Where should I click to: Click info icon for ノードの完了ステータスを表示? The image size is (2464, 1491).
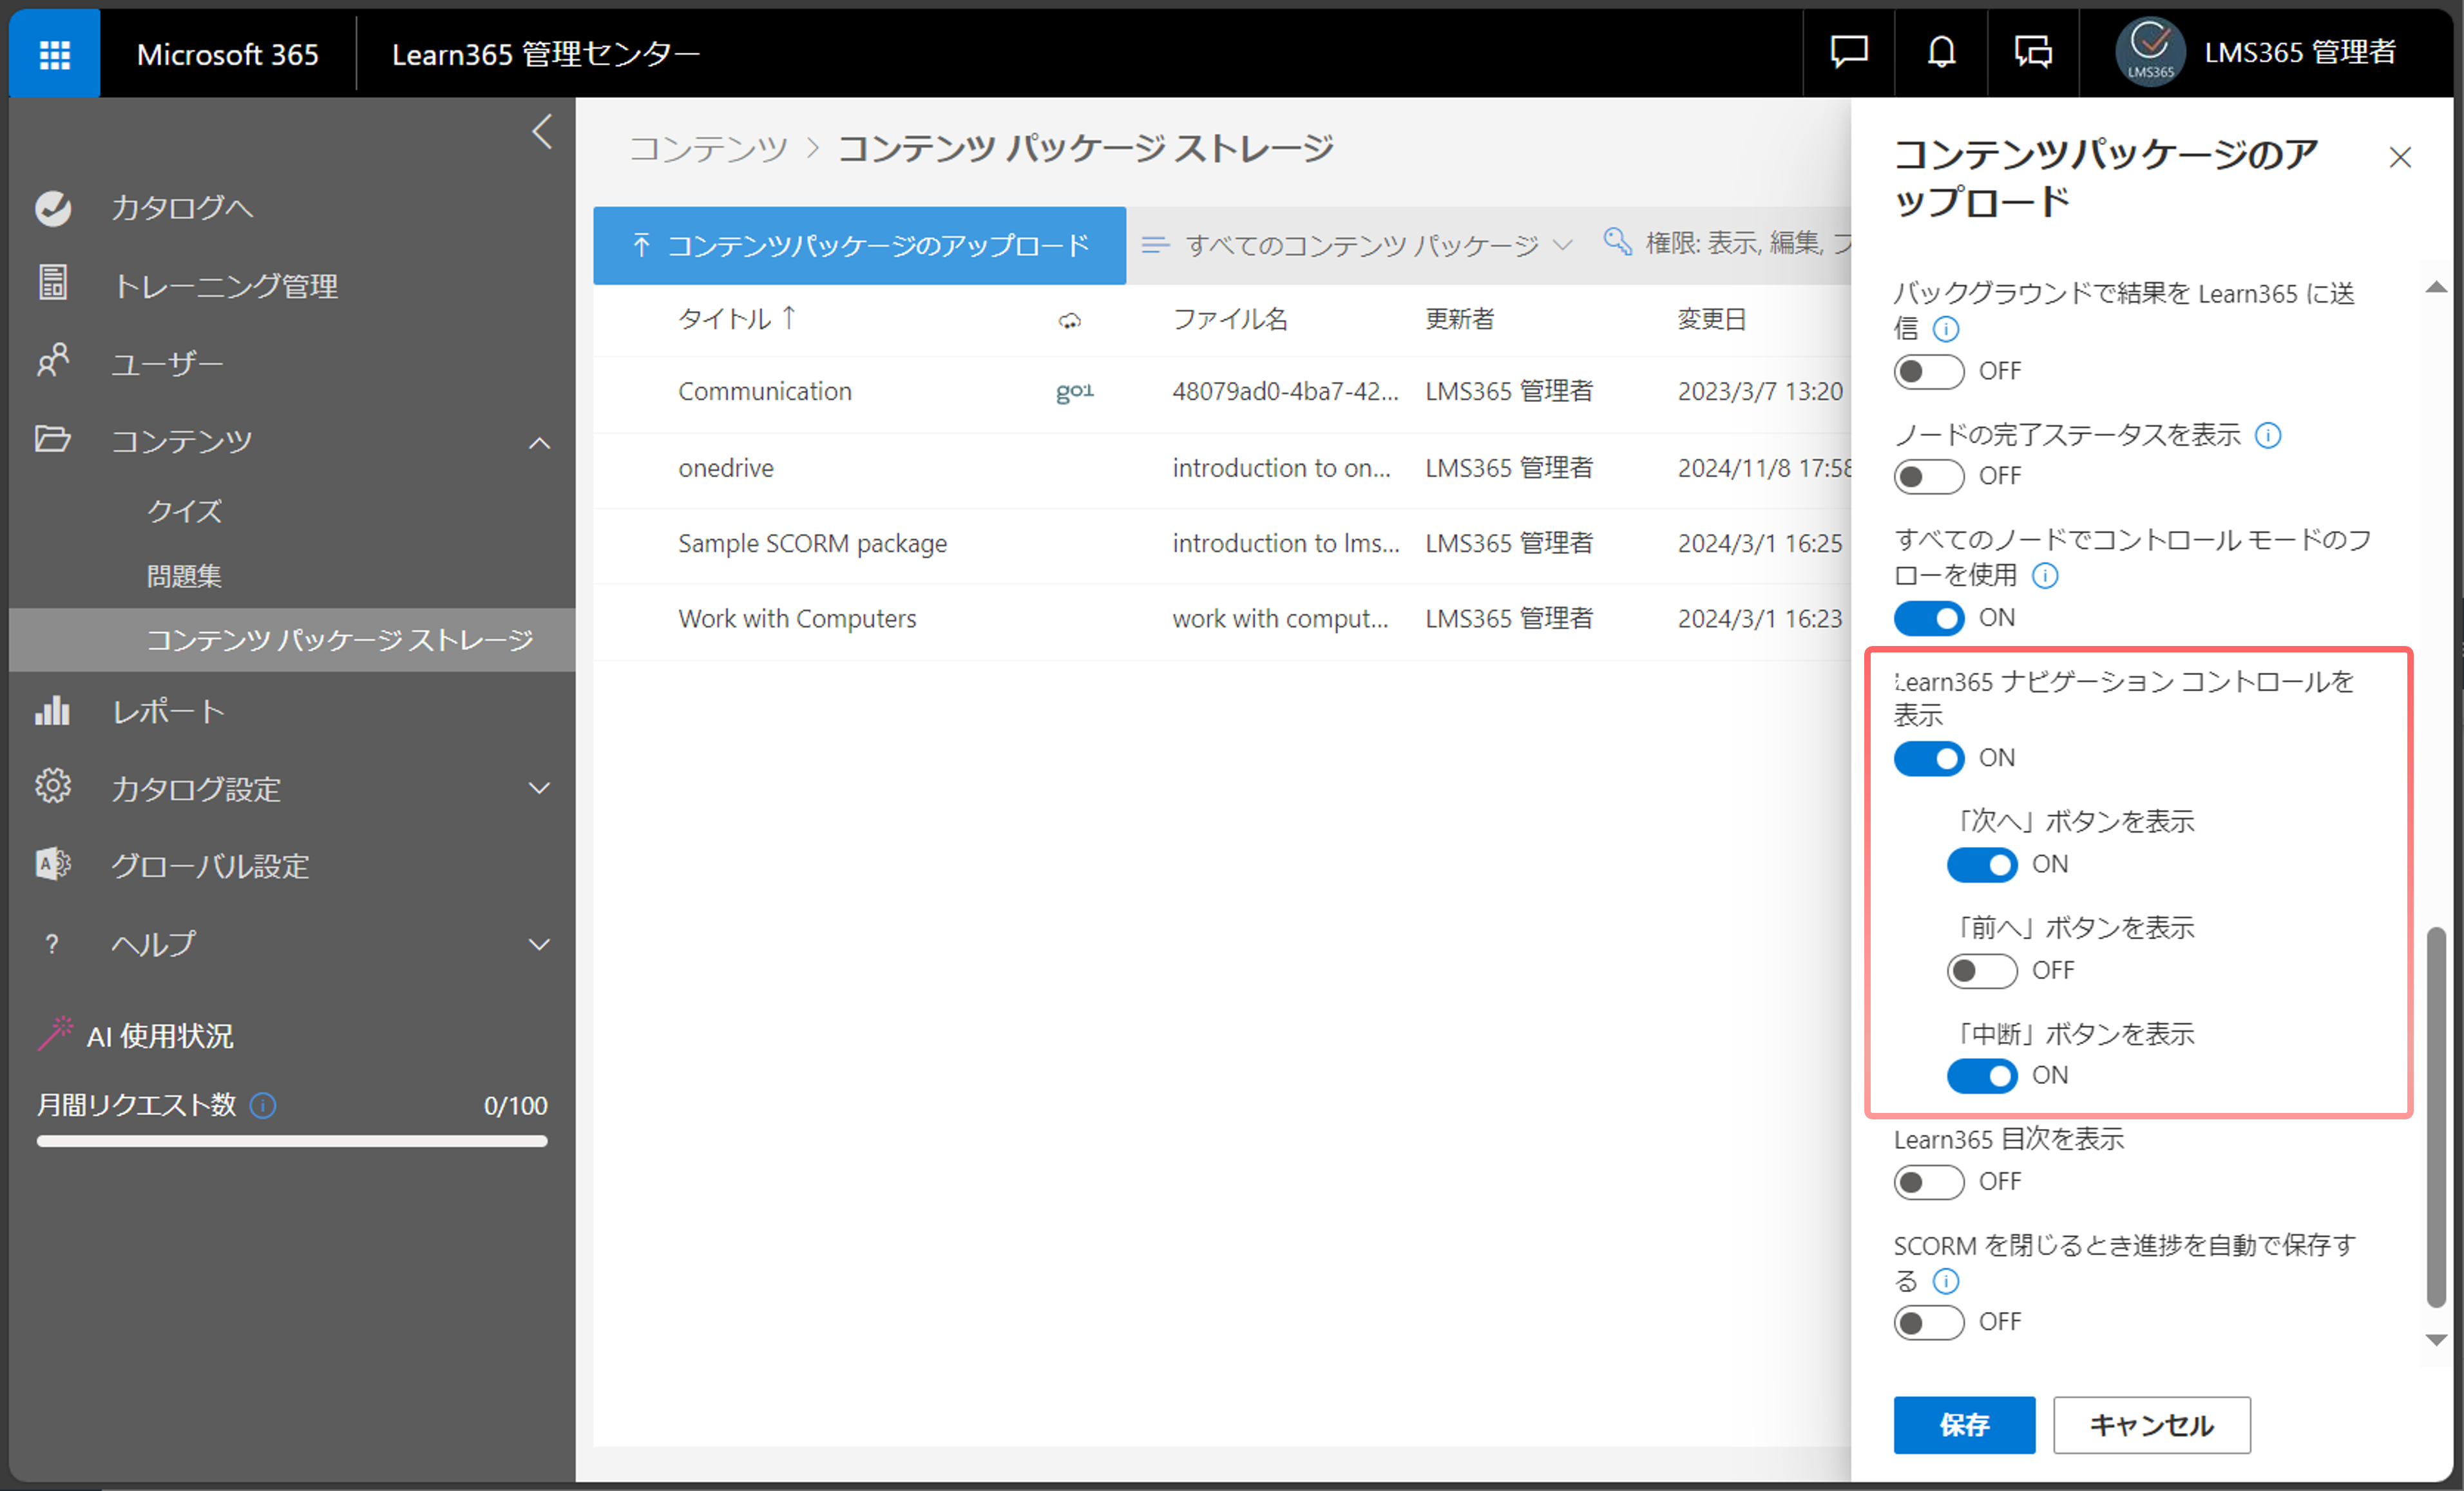2268,436
